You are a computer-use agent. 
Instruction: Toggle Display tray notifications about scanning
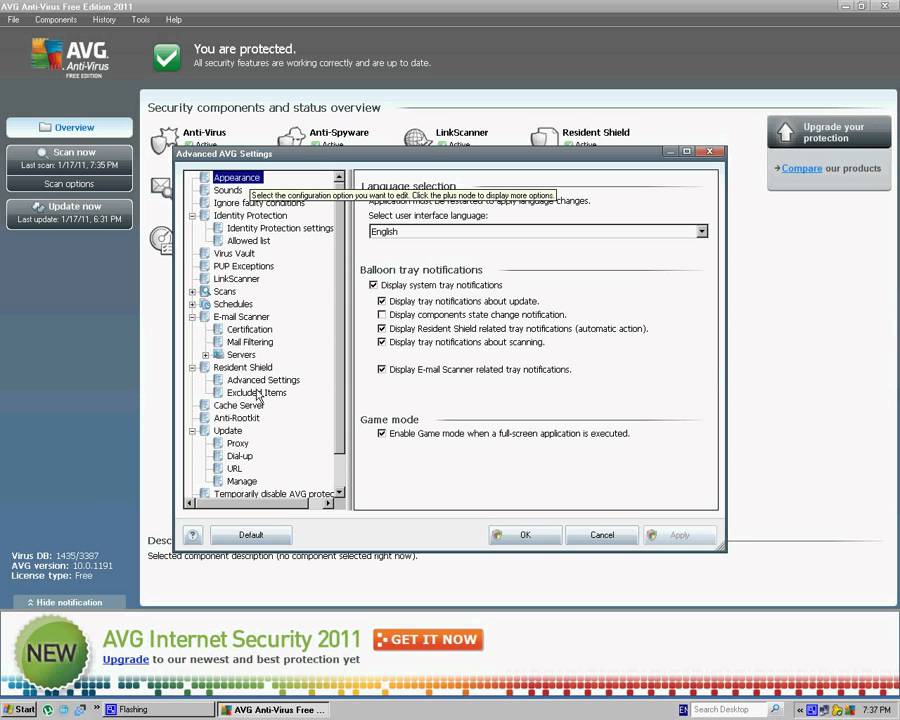(x=382, y=342)
